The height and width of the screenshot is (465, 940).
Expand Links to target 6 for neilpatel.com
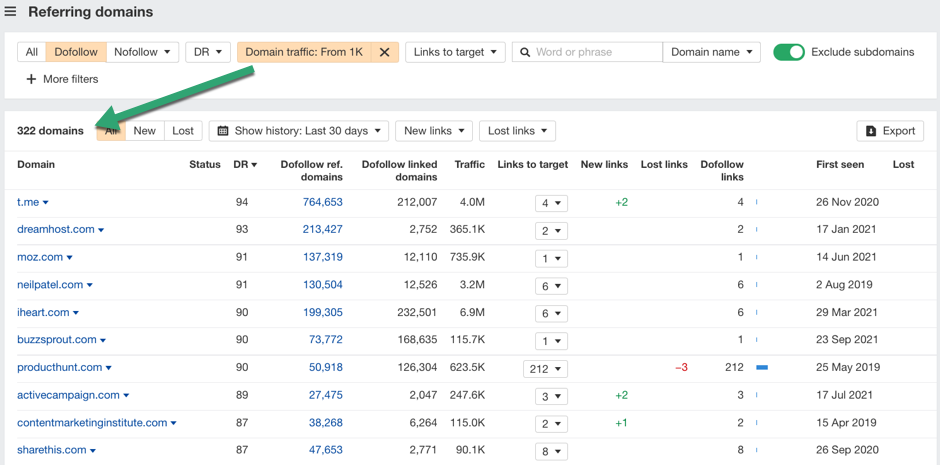(x=551, y=286)
